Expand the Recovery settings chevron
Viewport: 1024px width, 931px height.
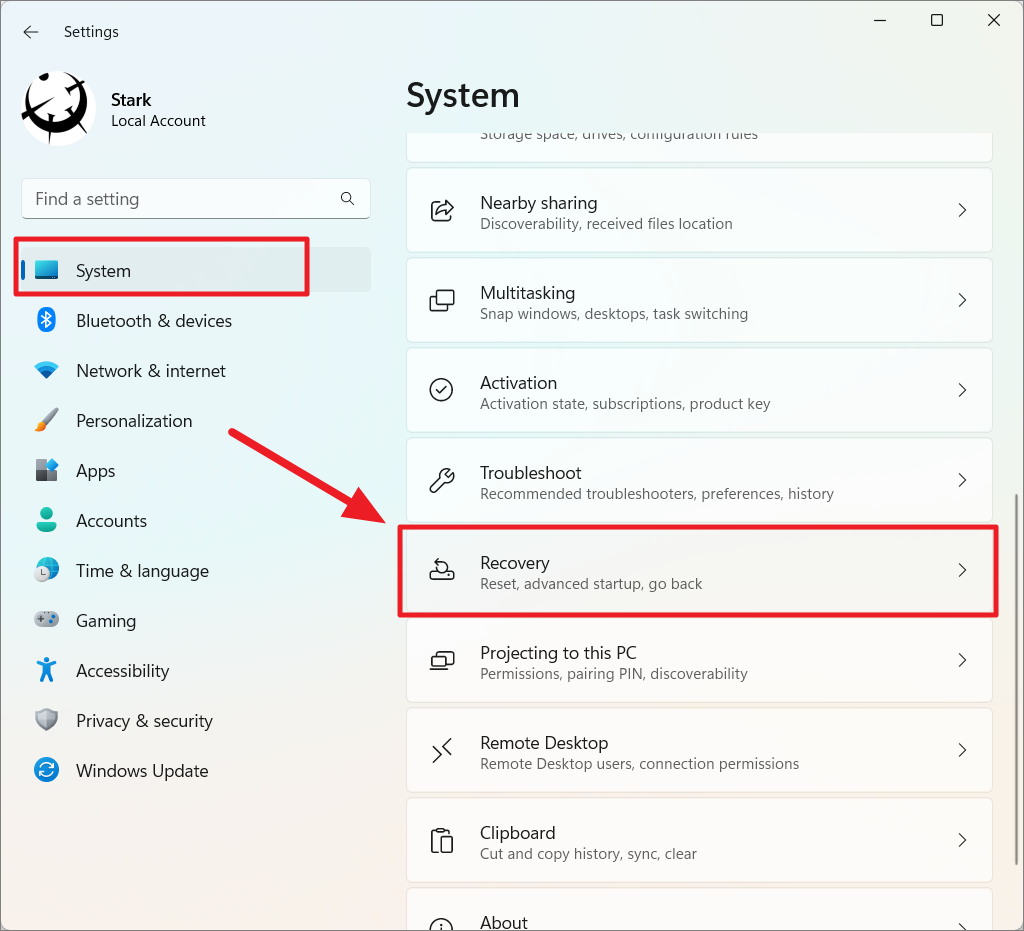click(962, 570)
